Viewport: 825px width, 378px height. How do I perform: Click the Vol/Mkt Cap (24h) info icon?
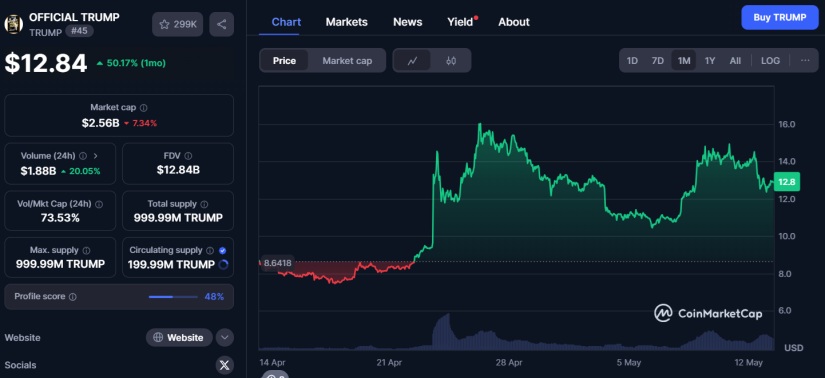tap(98, 204)
